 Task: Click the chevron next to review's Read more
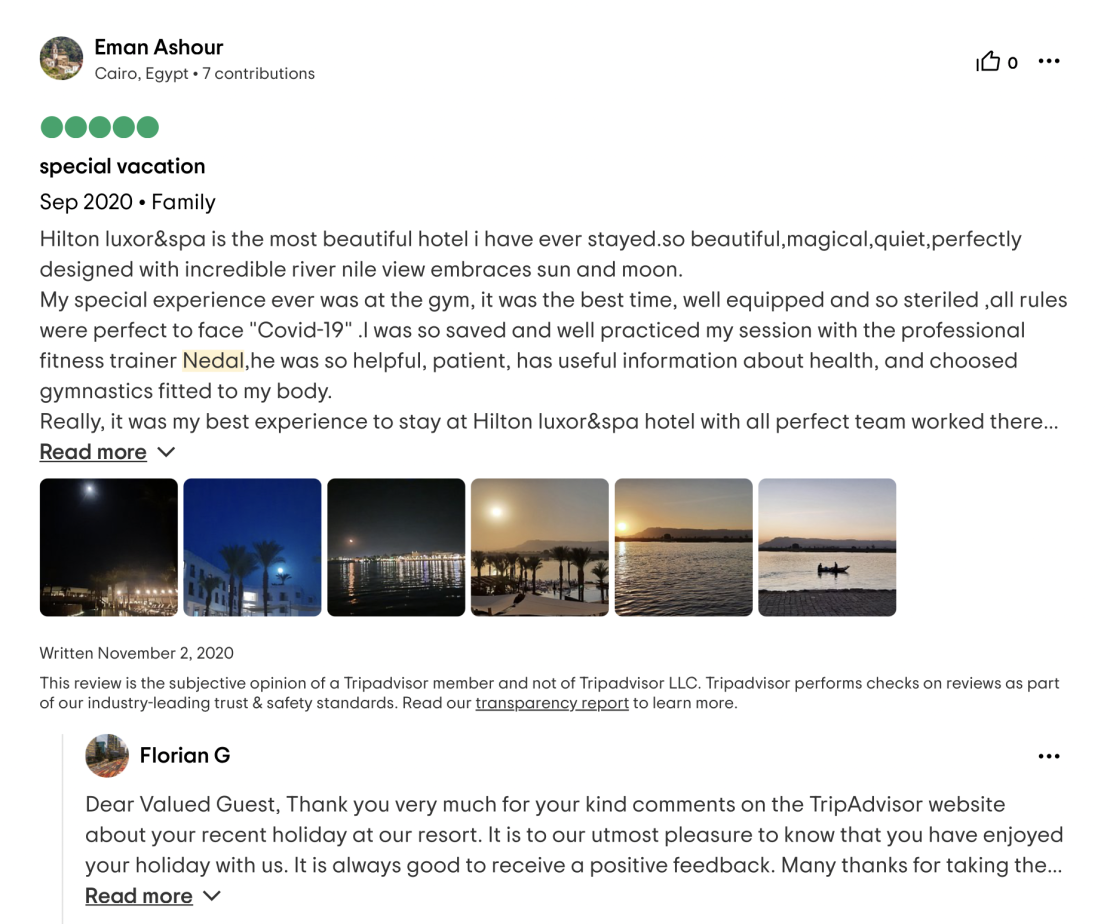166,452
